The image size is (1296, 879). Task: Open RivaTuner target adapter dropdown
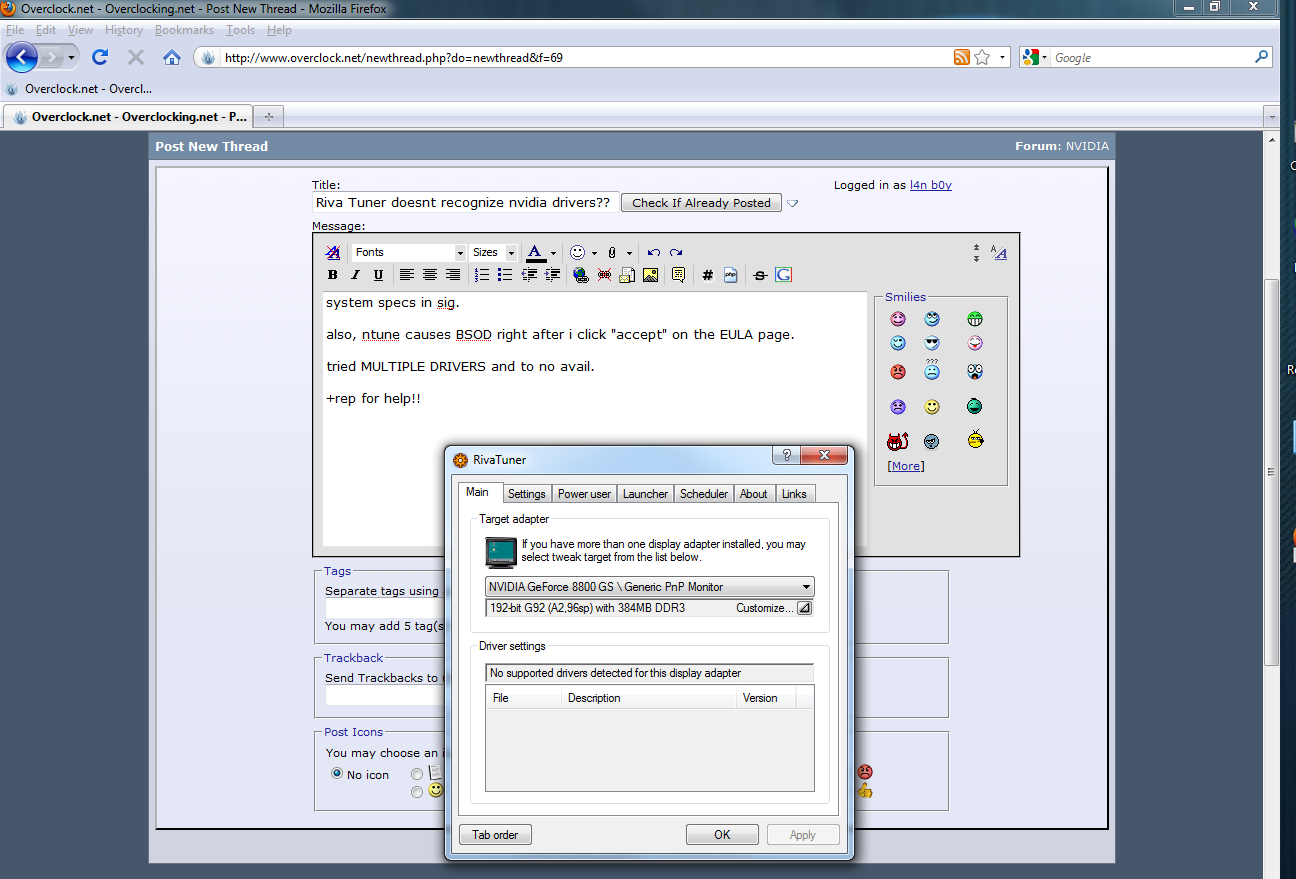[650, 587]
